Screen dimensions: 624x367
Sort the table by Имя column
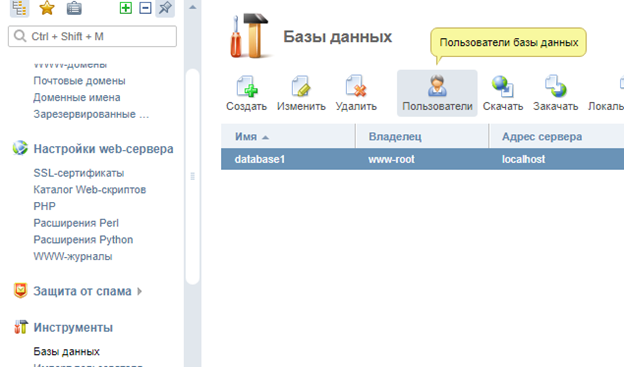(289, 137)
